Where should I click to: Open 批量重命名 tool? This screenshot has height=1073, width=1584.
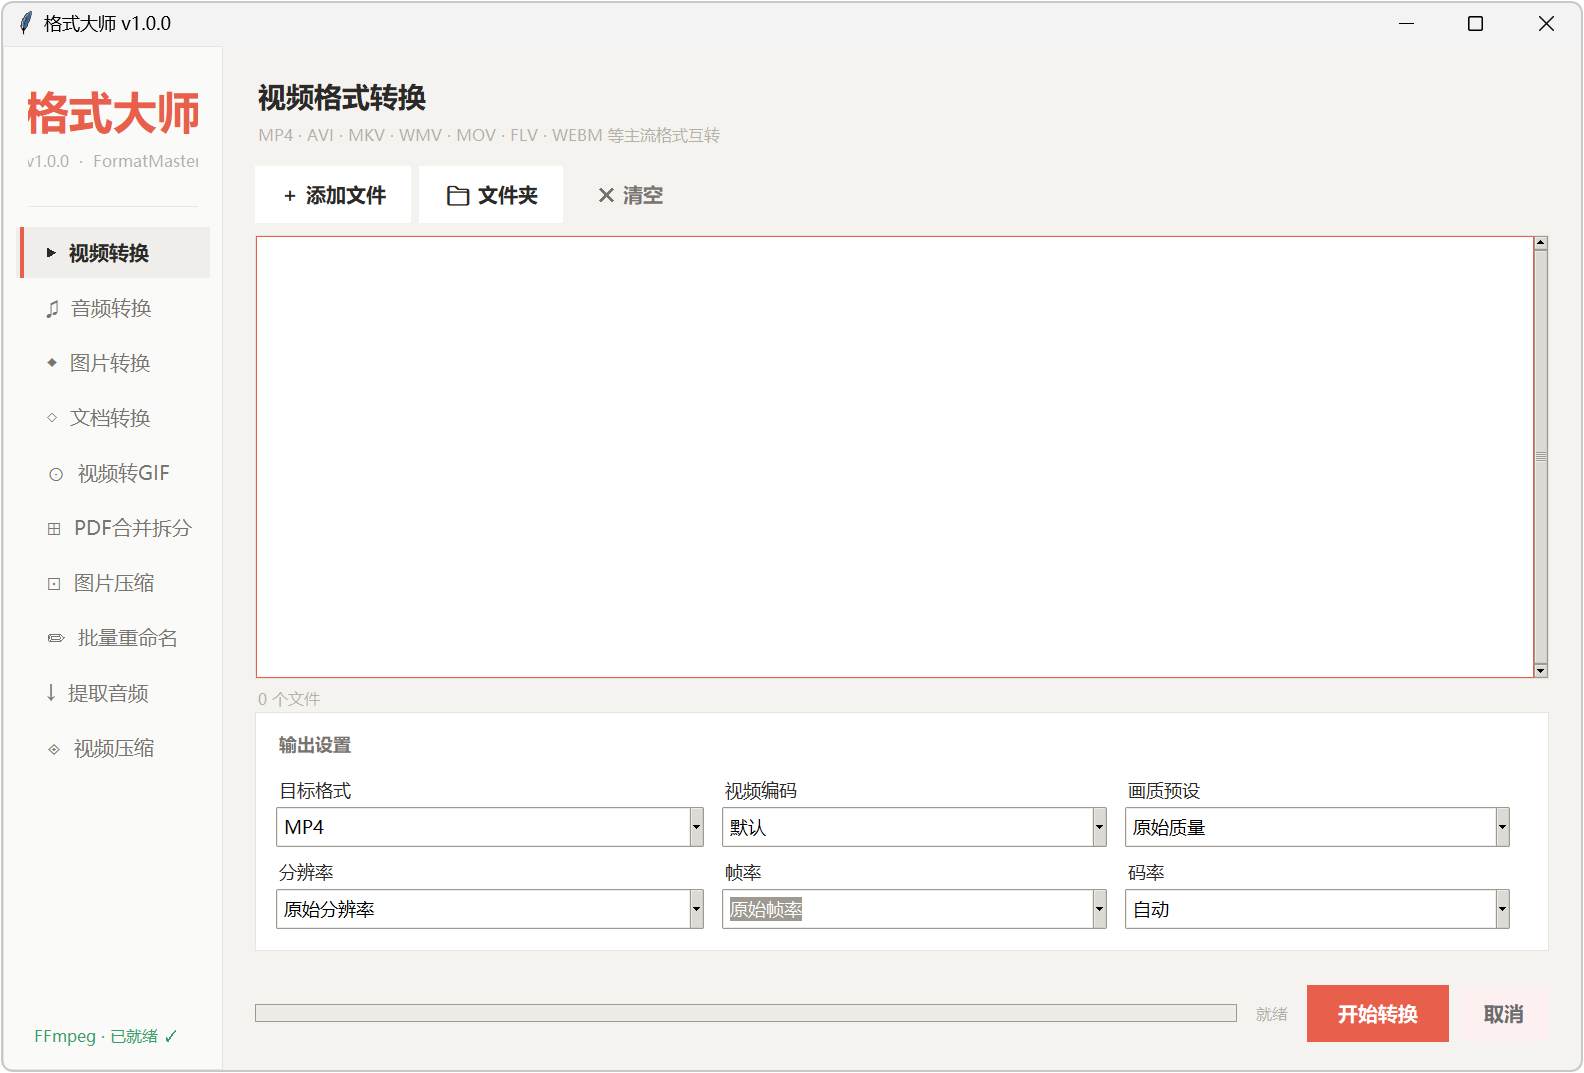click(x=115, y=638)
